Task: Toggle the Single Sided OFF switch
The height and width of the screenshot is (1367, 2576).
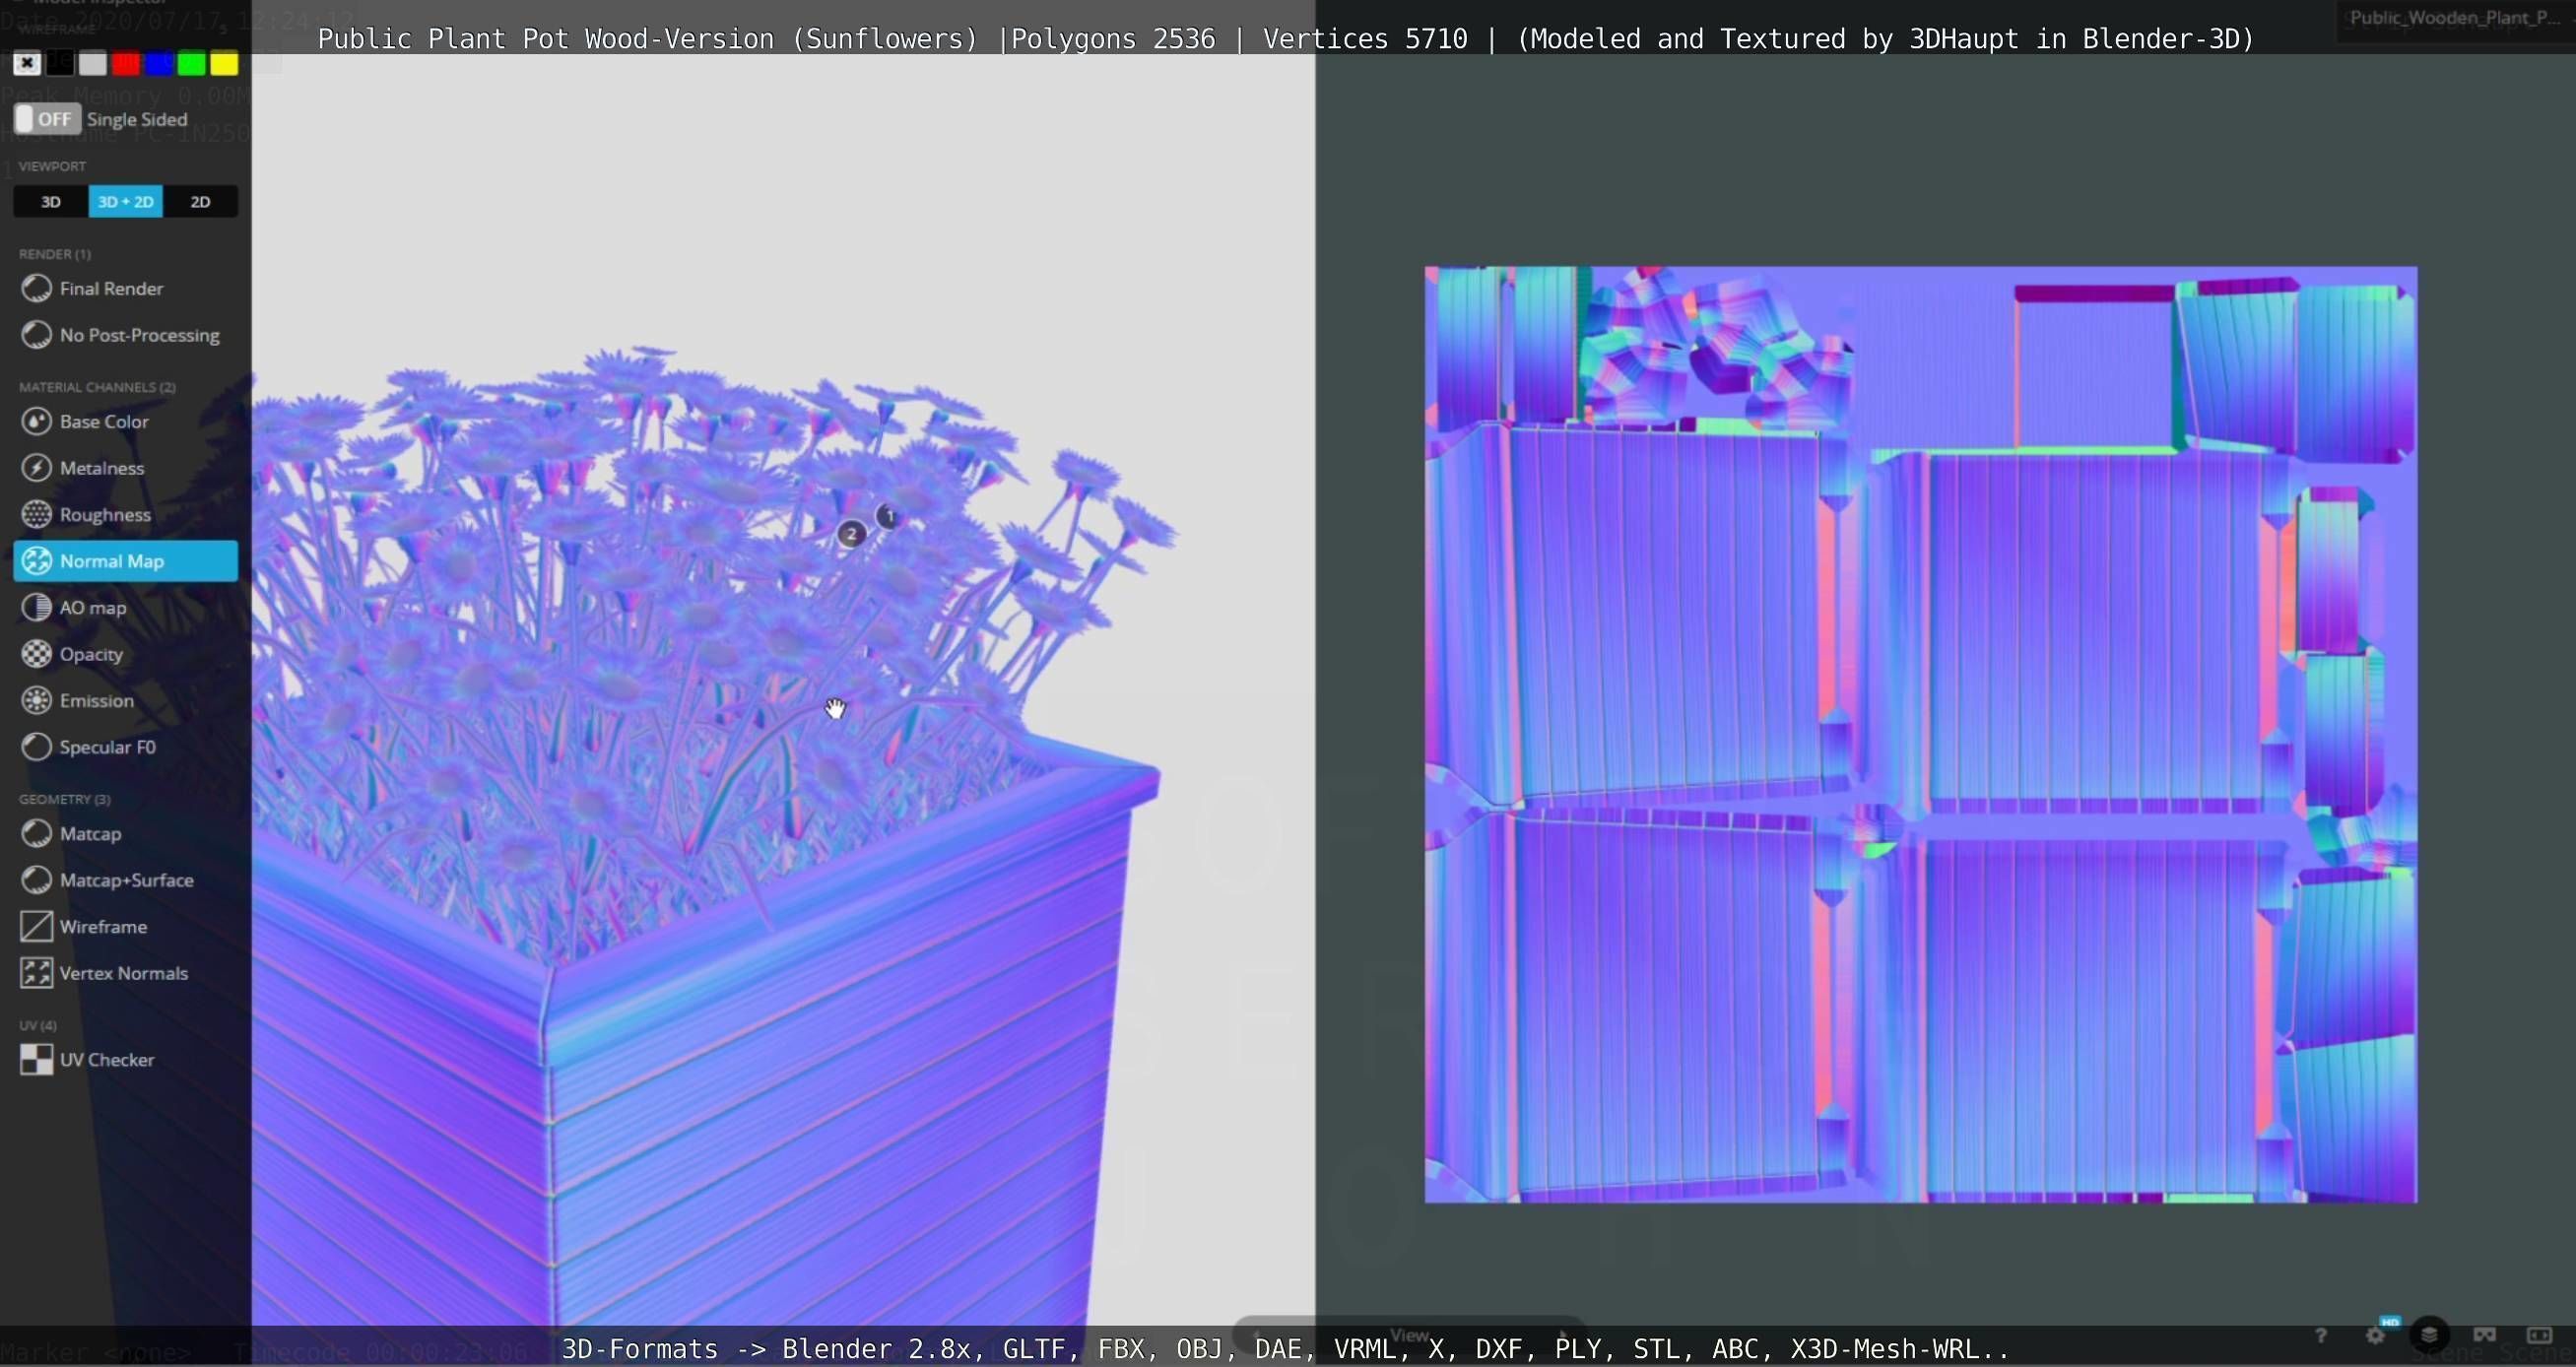Action: click(47, 119)
